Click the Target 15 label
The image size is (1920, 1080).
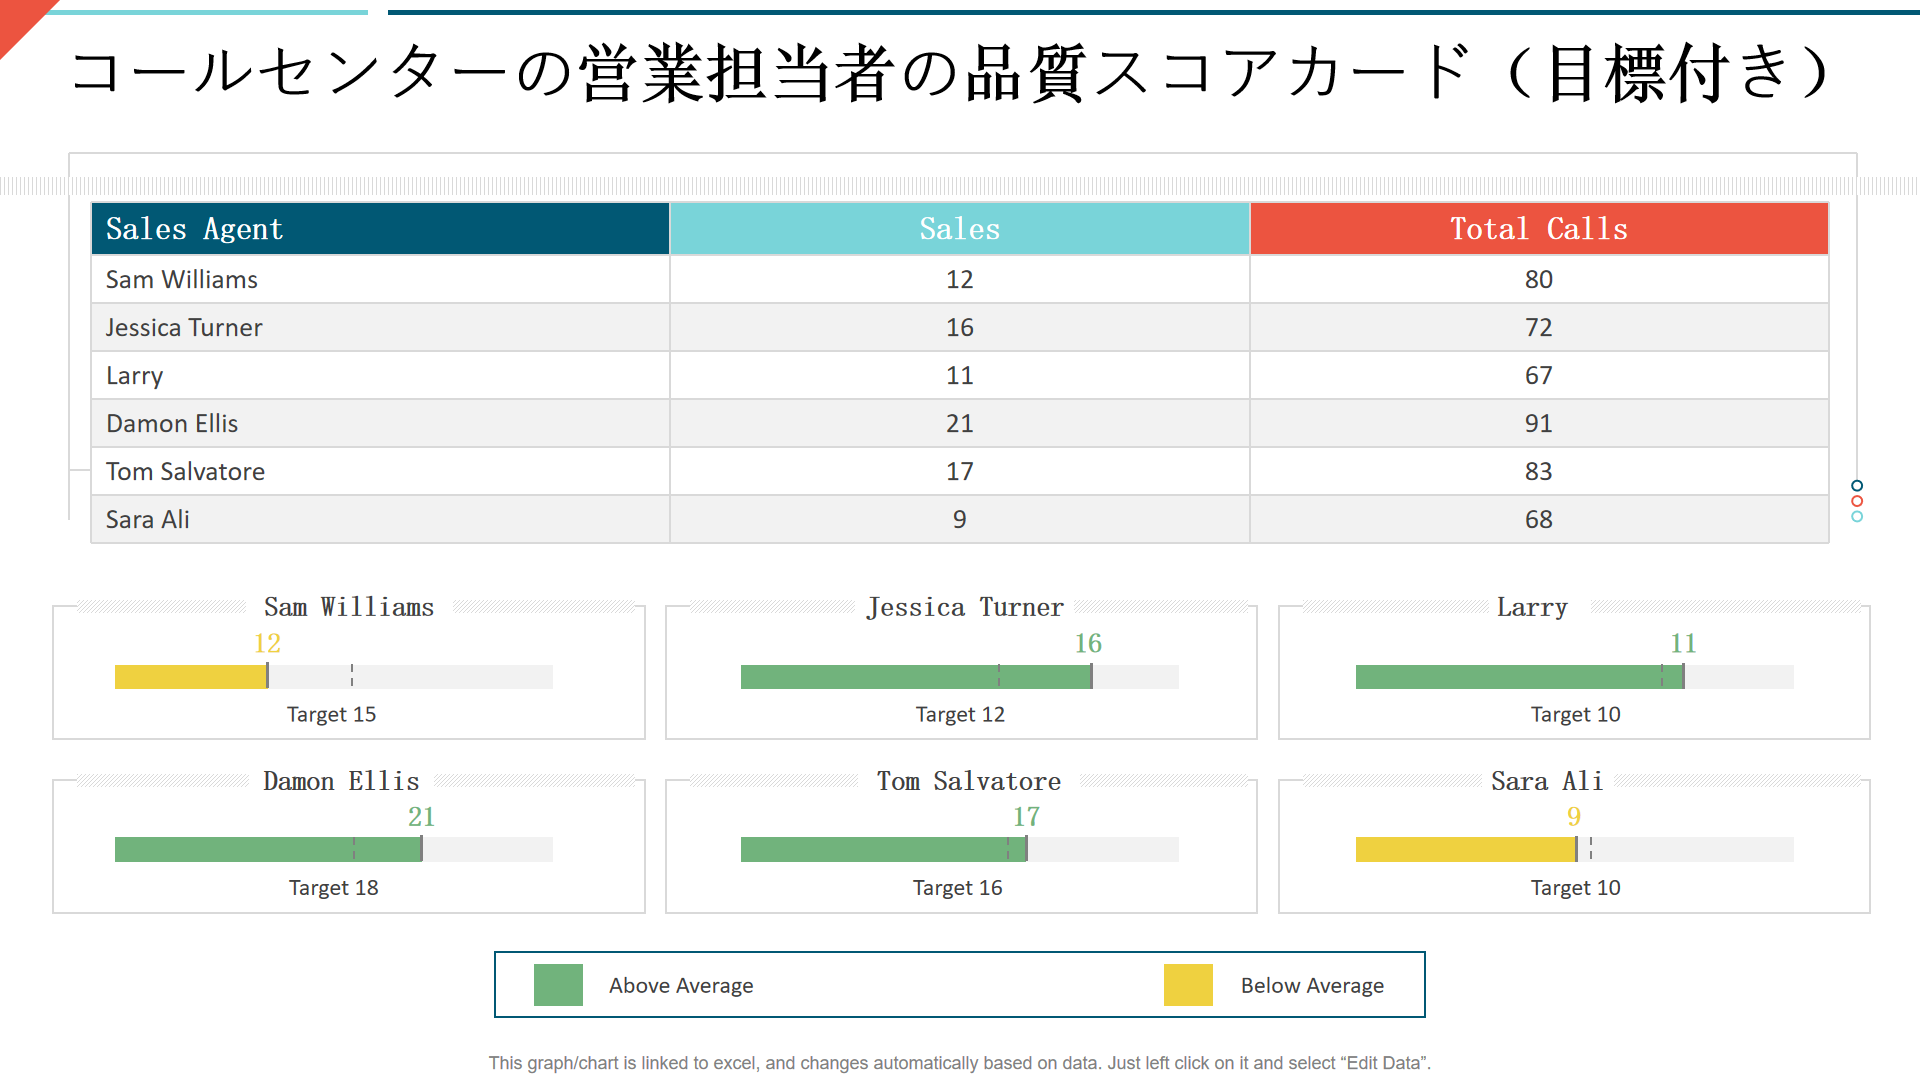pyautogui.click(x=331, y=715)
